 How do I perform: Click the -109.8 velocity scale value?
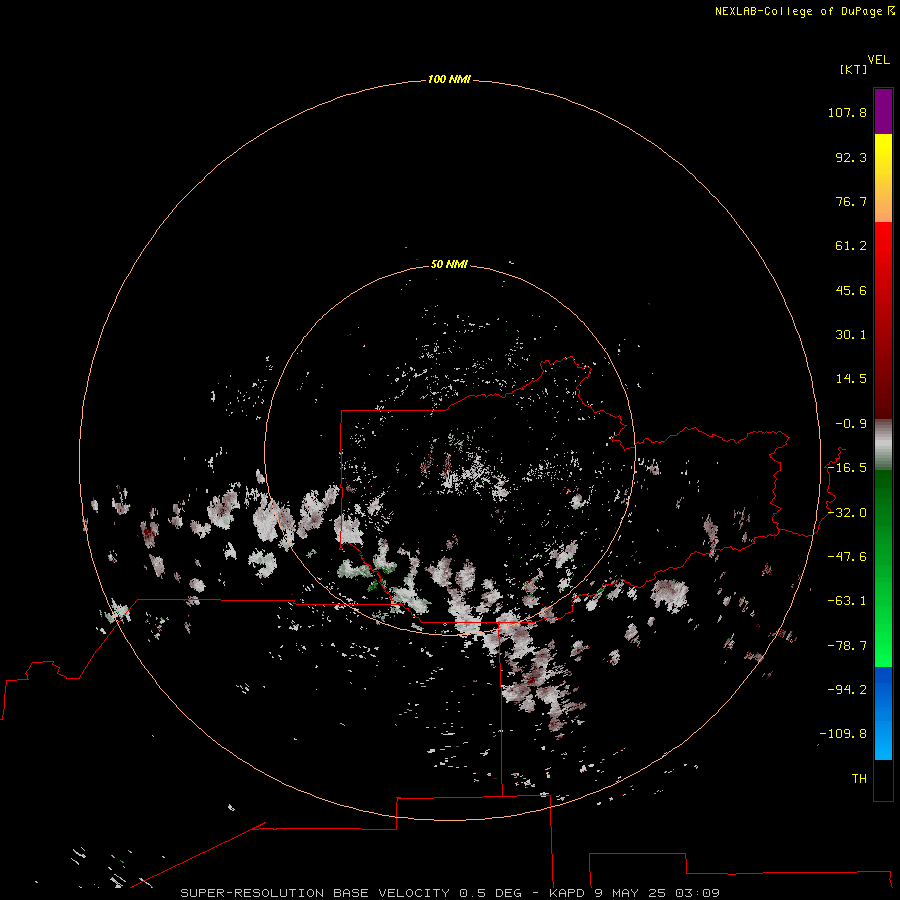(843, 734)
